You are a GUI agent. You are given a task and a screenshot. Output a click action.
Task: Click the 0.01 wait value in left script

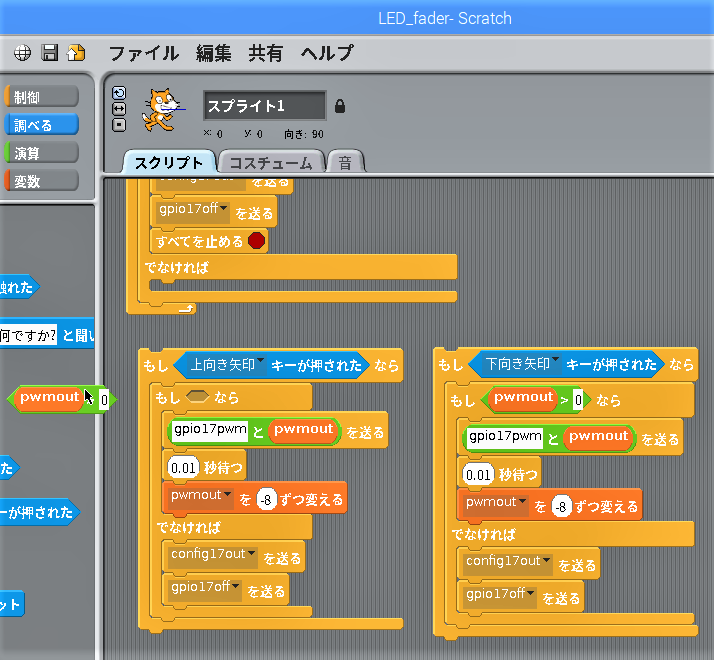click(183, 467)
